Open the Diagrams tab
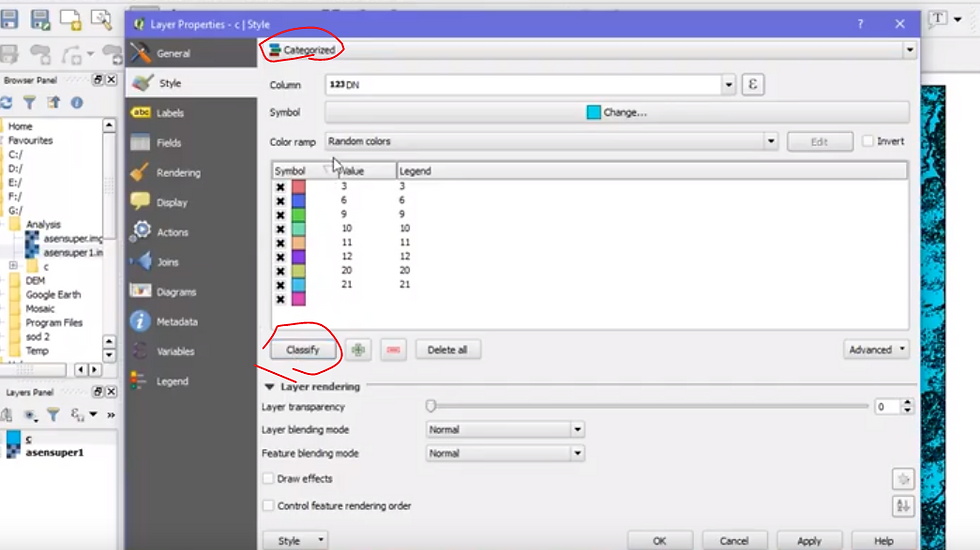980x550 pixels. tap(191, 292)
